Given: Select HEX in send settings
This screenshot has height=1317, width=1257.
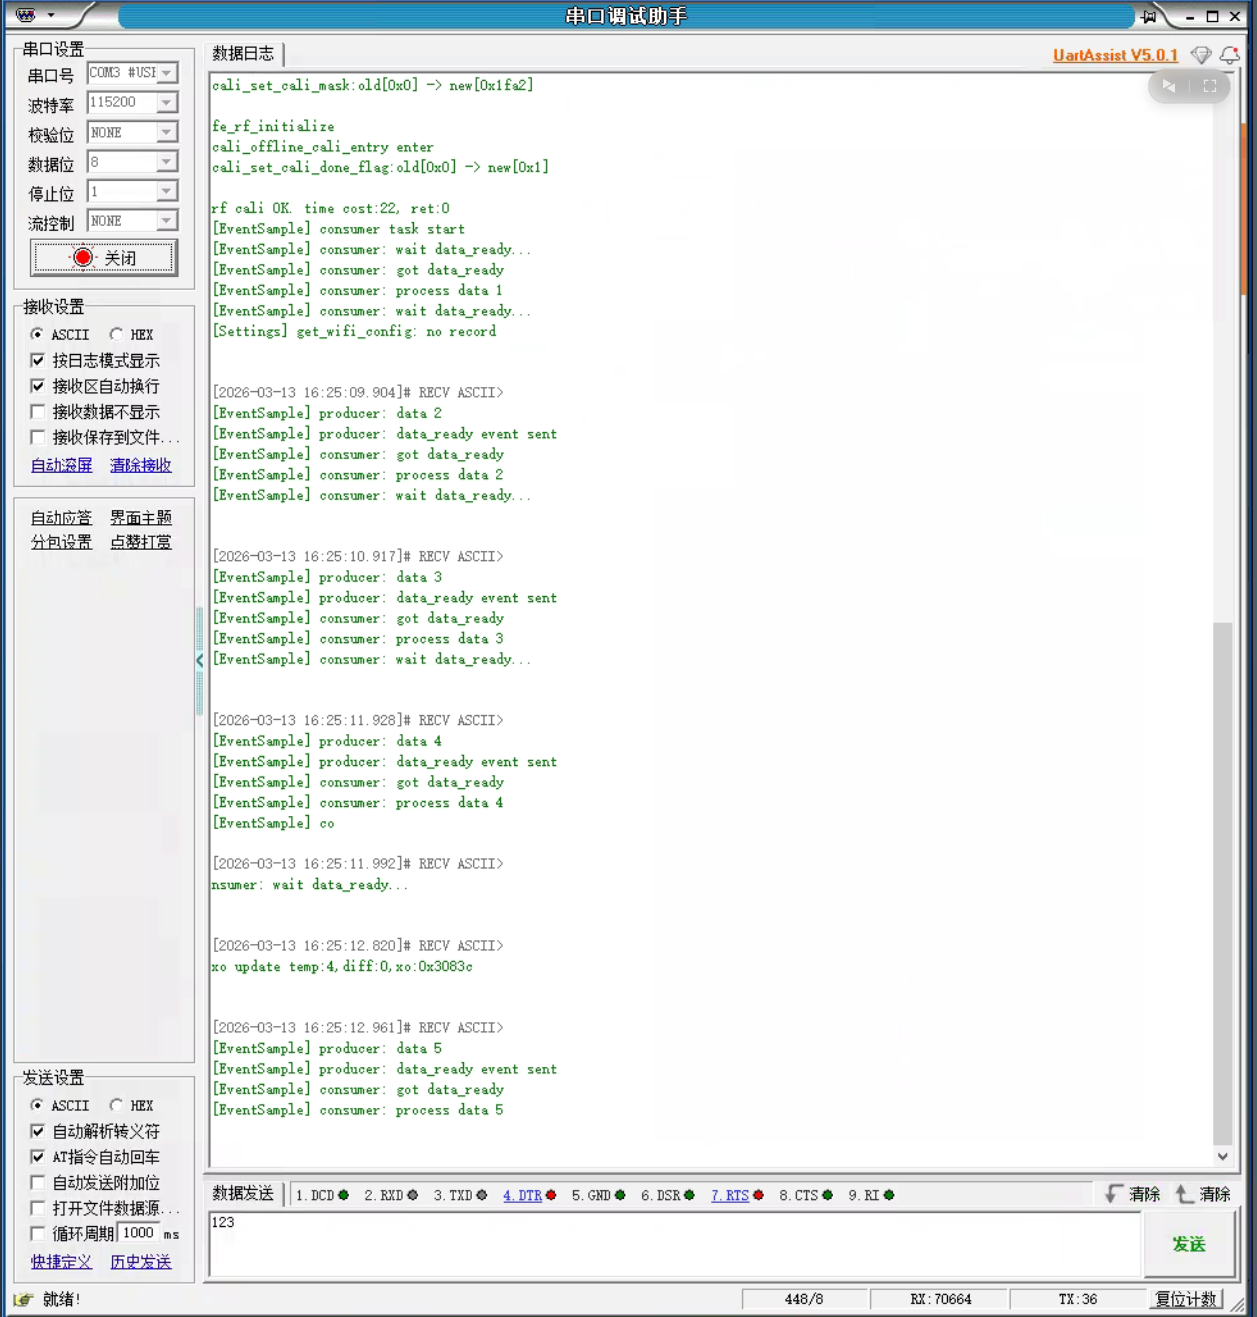Looking at the screenshot, I should [117, 1105].
